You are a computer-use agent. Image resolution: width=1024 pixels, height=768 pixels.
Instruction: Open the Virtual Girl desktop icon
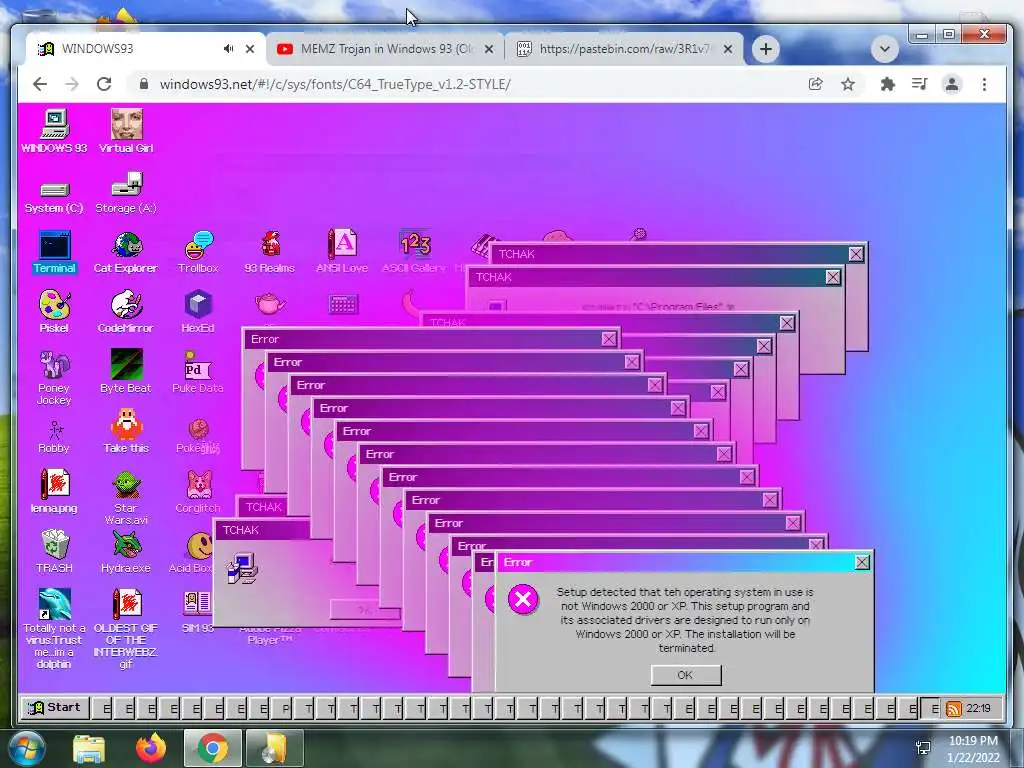[126, 131]
